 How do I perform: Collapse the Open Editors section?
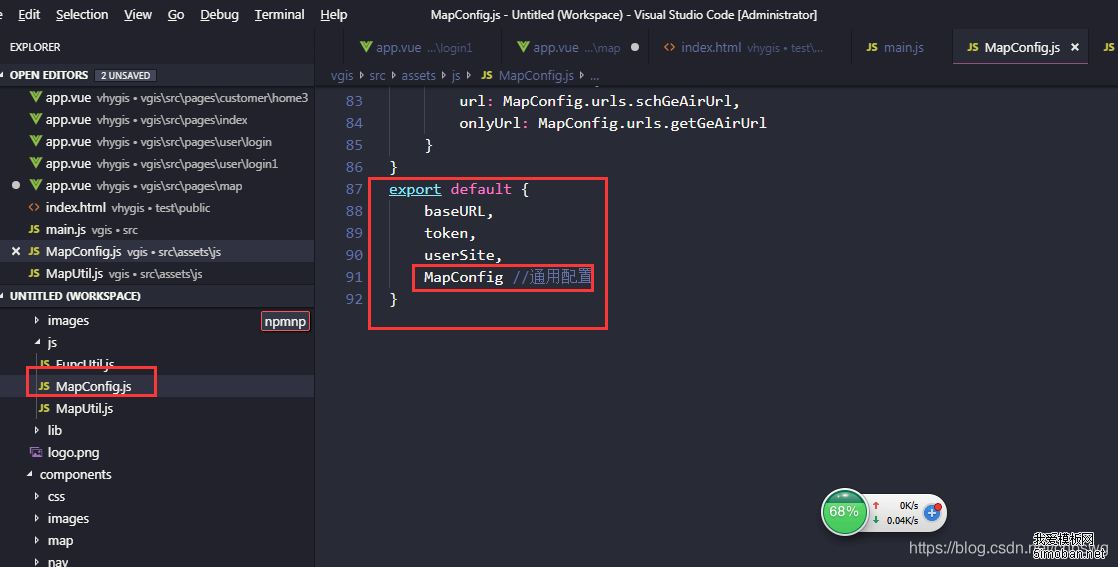tap(5, 75)
